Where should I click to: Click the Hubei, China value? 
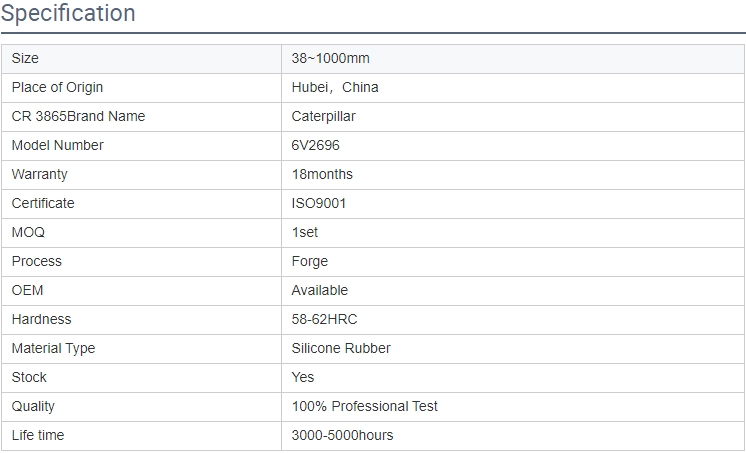335,88
